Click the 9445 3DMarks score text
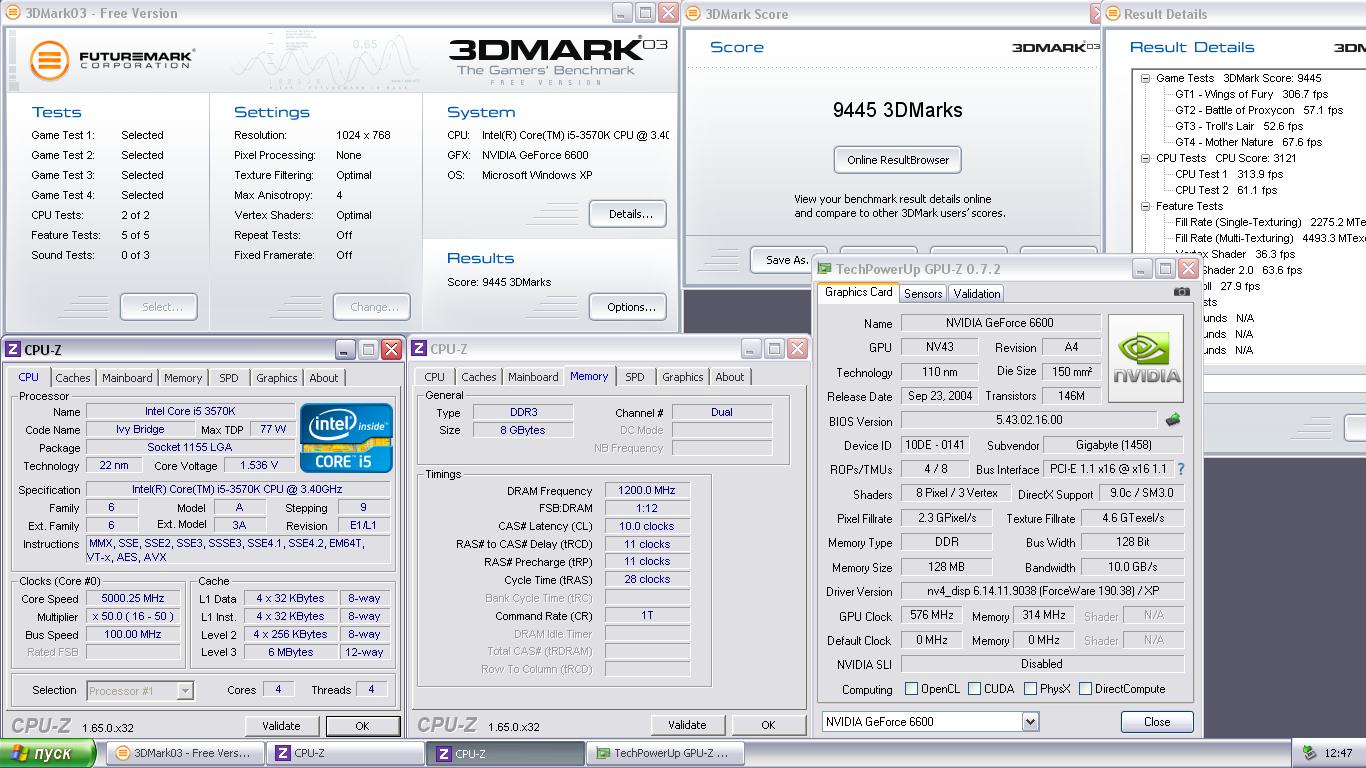 tap(897, 110)
